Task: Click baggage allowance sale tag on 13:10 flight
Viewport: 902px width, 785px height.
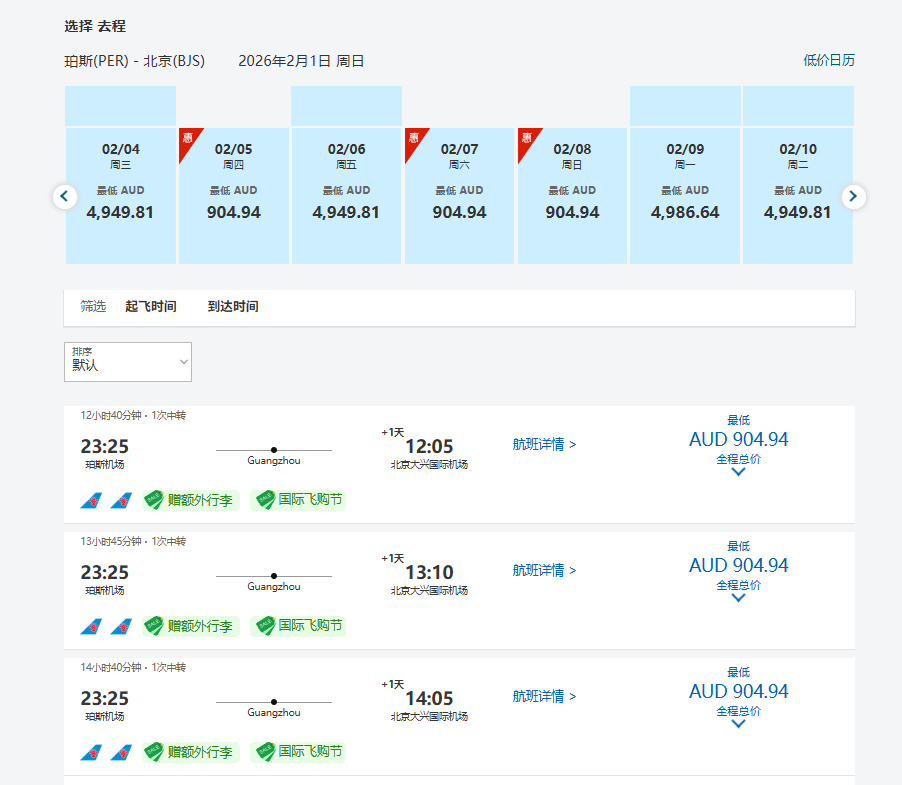Action: pos(191,626)
